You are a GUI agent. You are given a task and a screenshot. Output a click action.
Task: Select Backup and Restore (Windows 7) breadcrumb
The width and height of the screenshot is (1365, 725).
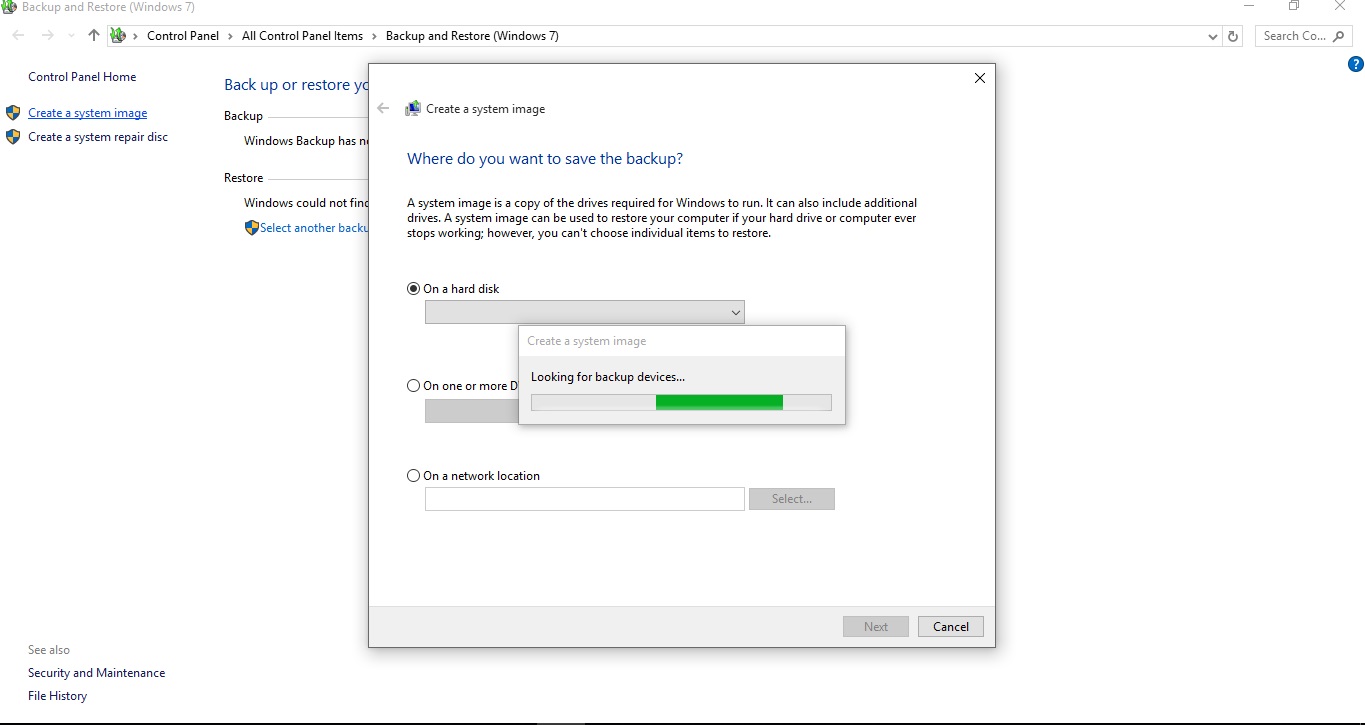472,36
